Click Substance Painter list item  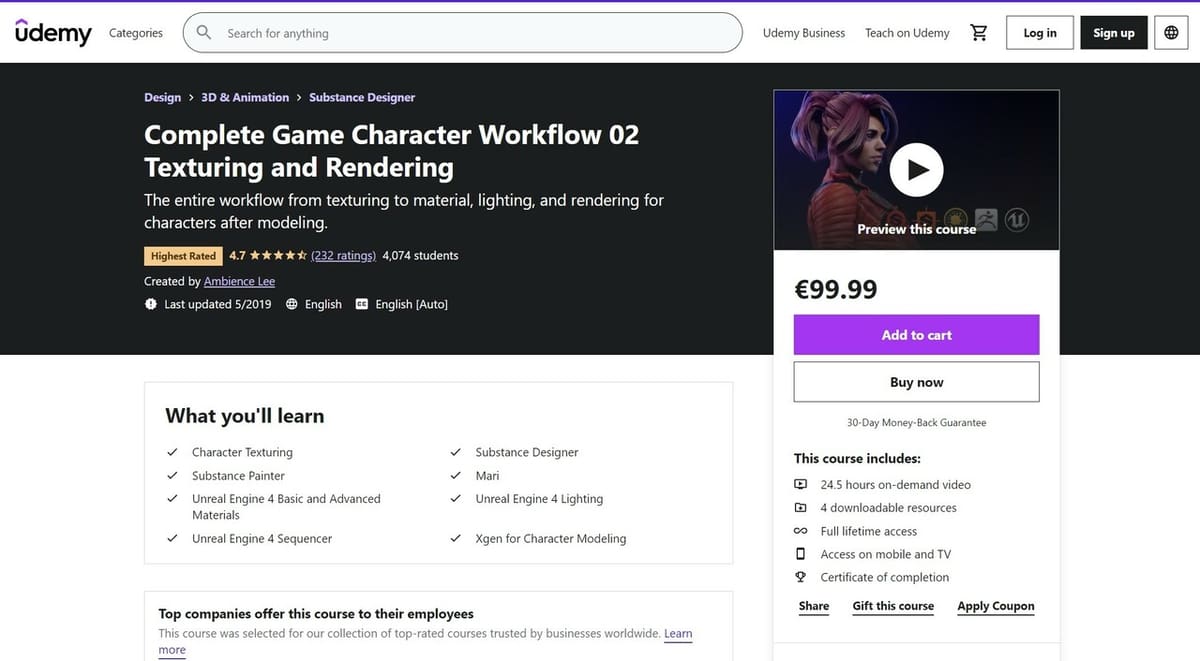(x=238, y=476)
